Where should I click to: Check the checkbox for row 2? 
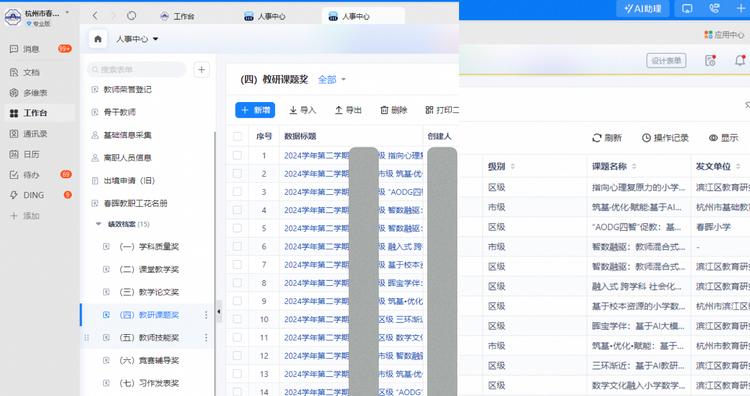pos(237,174)
